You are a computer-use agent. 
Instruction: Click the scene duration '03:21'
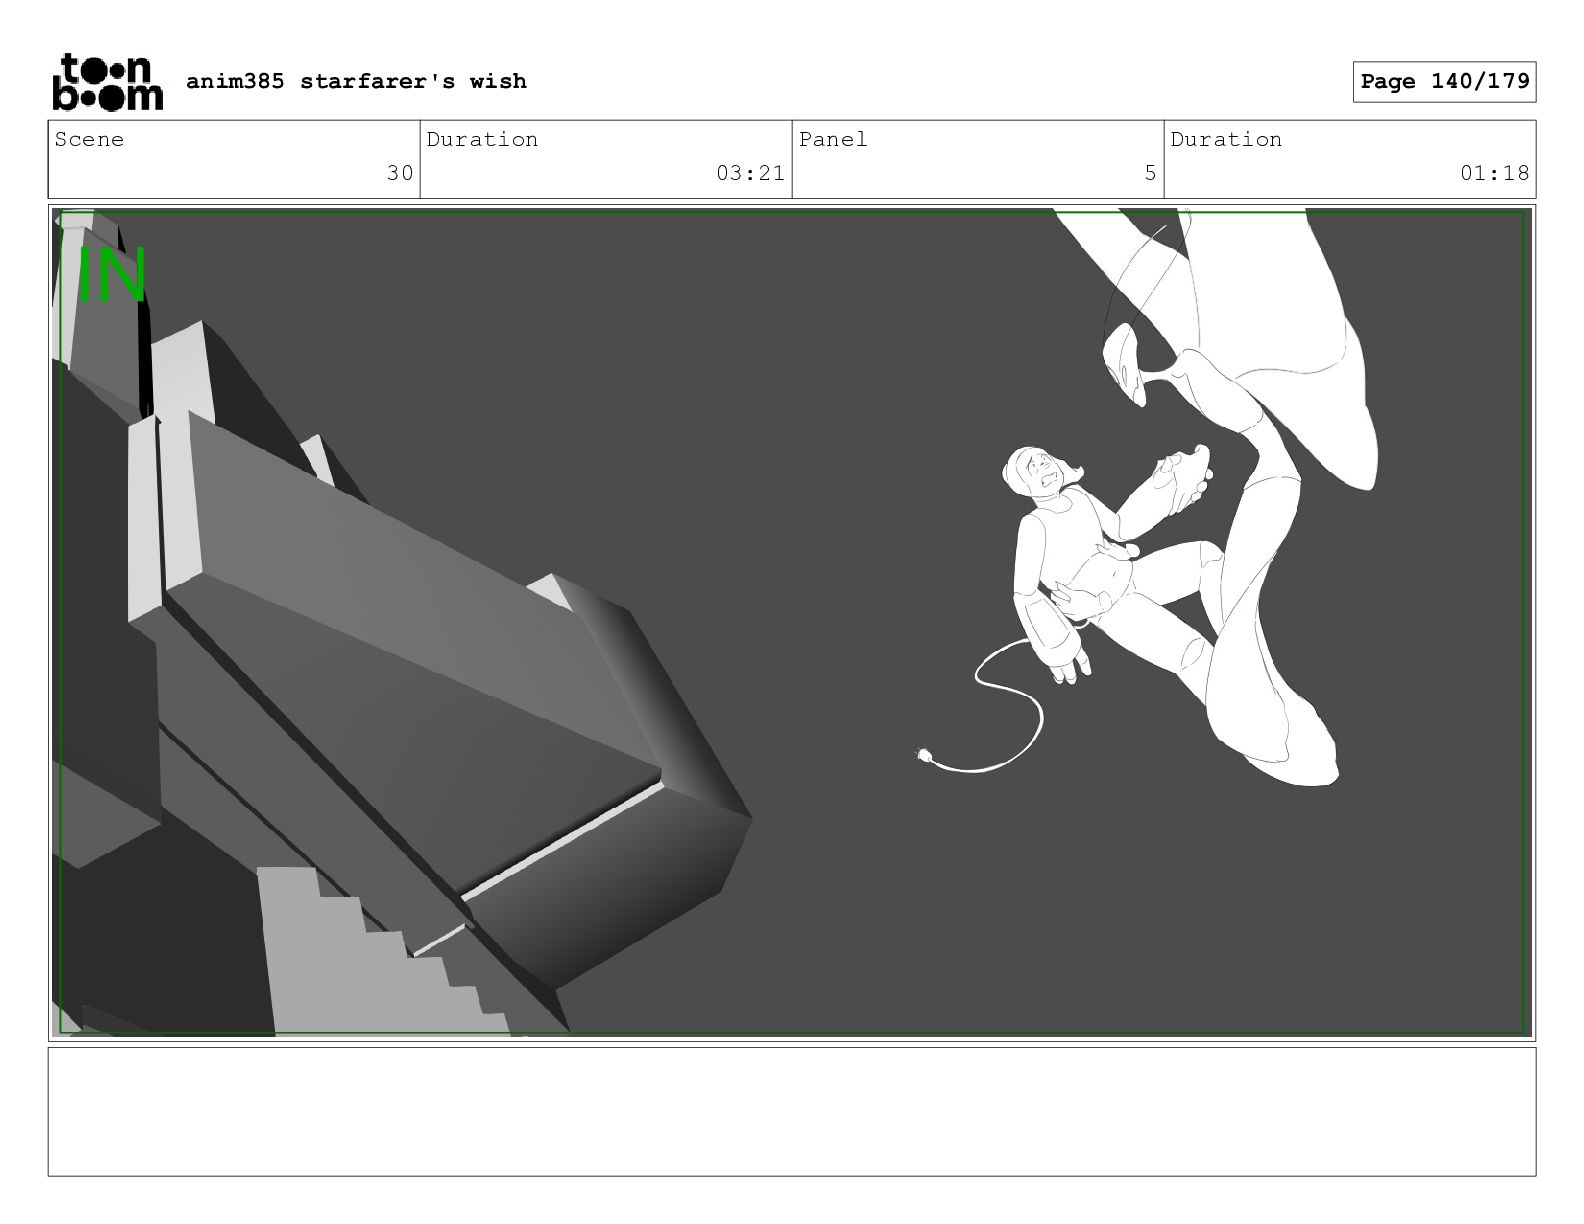click(750, 173)
